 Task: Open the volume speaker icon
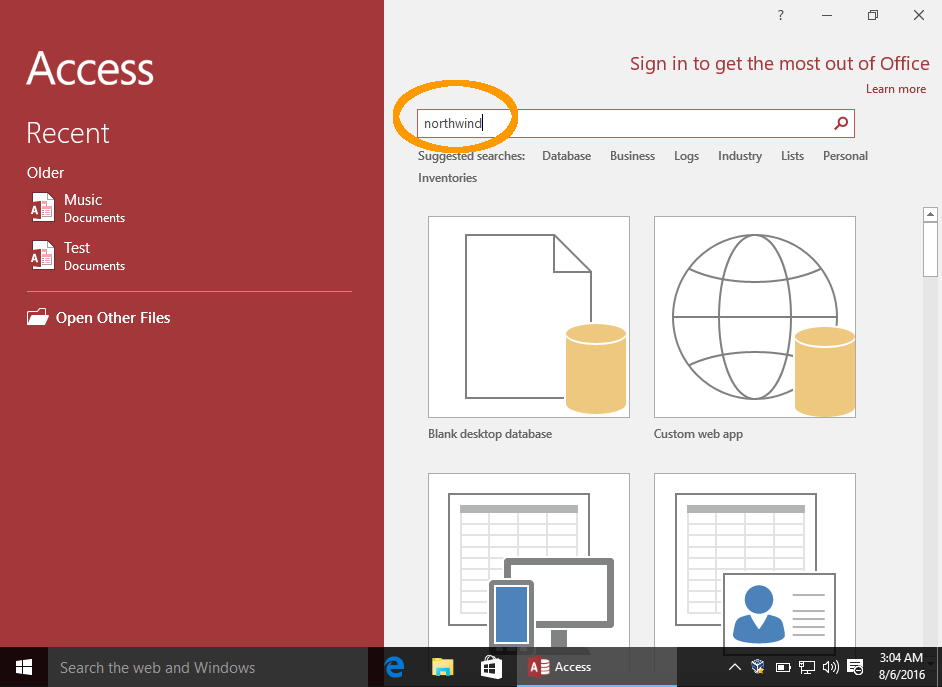tap(831, 667)
